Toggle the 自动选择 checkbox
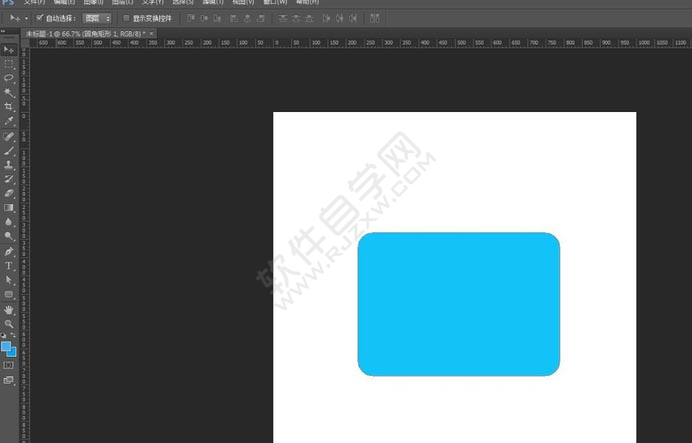Image resolution: width=692 pixels, height=443 pixels. click(40, 18)
